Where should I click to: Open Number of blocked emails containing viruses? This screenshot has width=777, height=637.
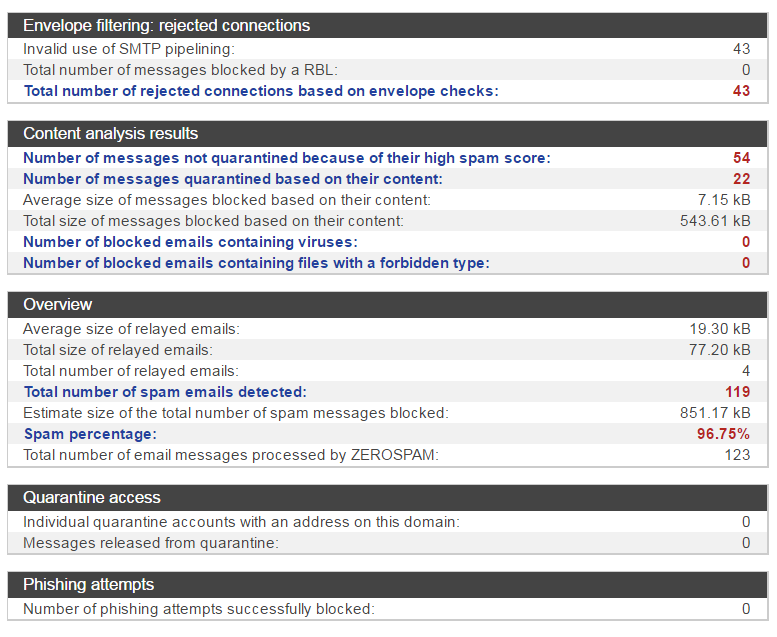pos(190,242)
